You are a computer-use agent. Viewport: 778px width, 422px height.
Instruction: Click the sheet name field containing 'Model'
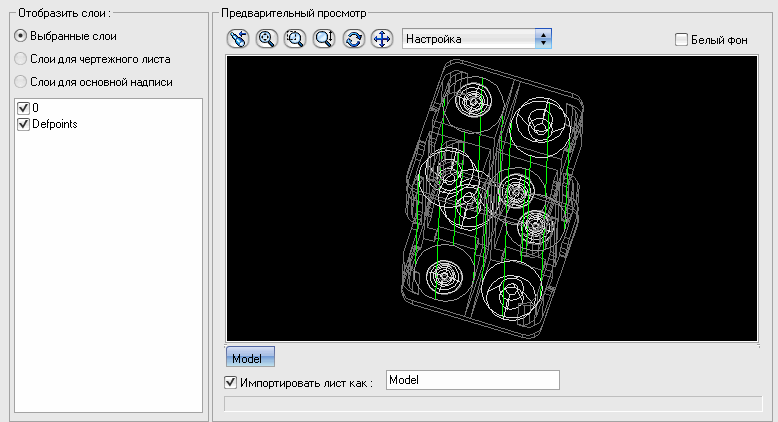pyautogui.click(x=471, y=380)
